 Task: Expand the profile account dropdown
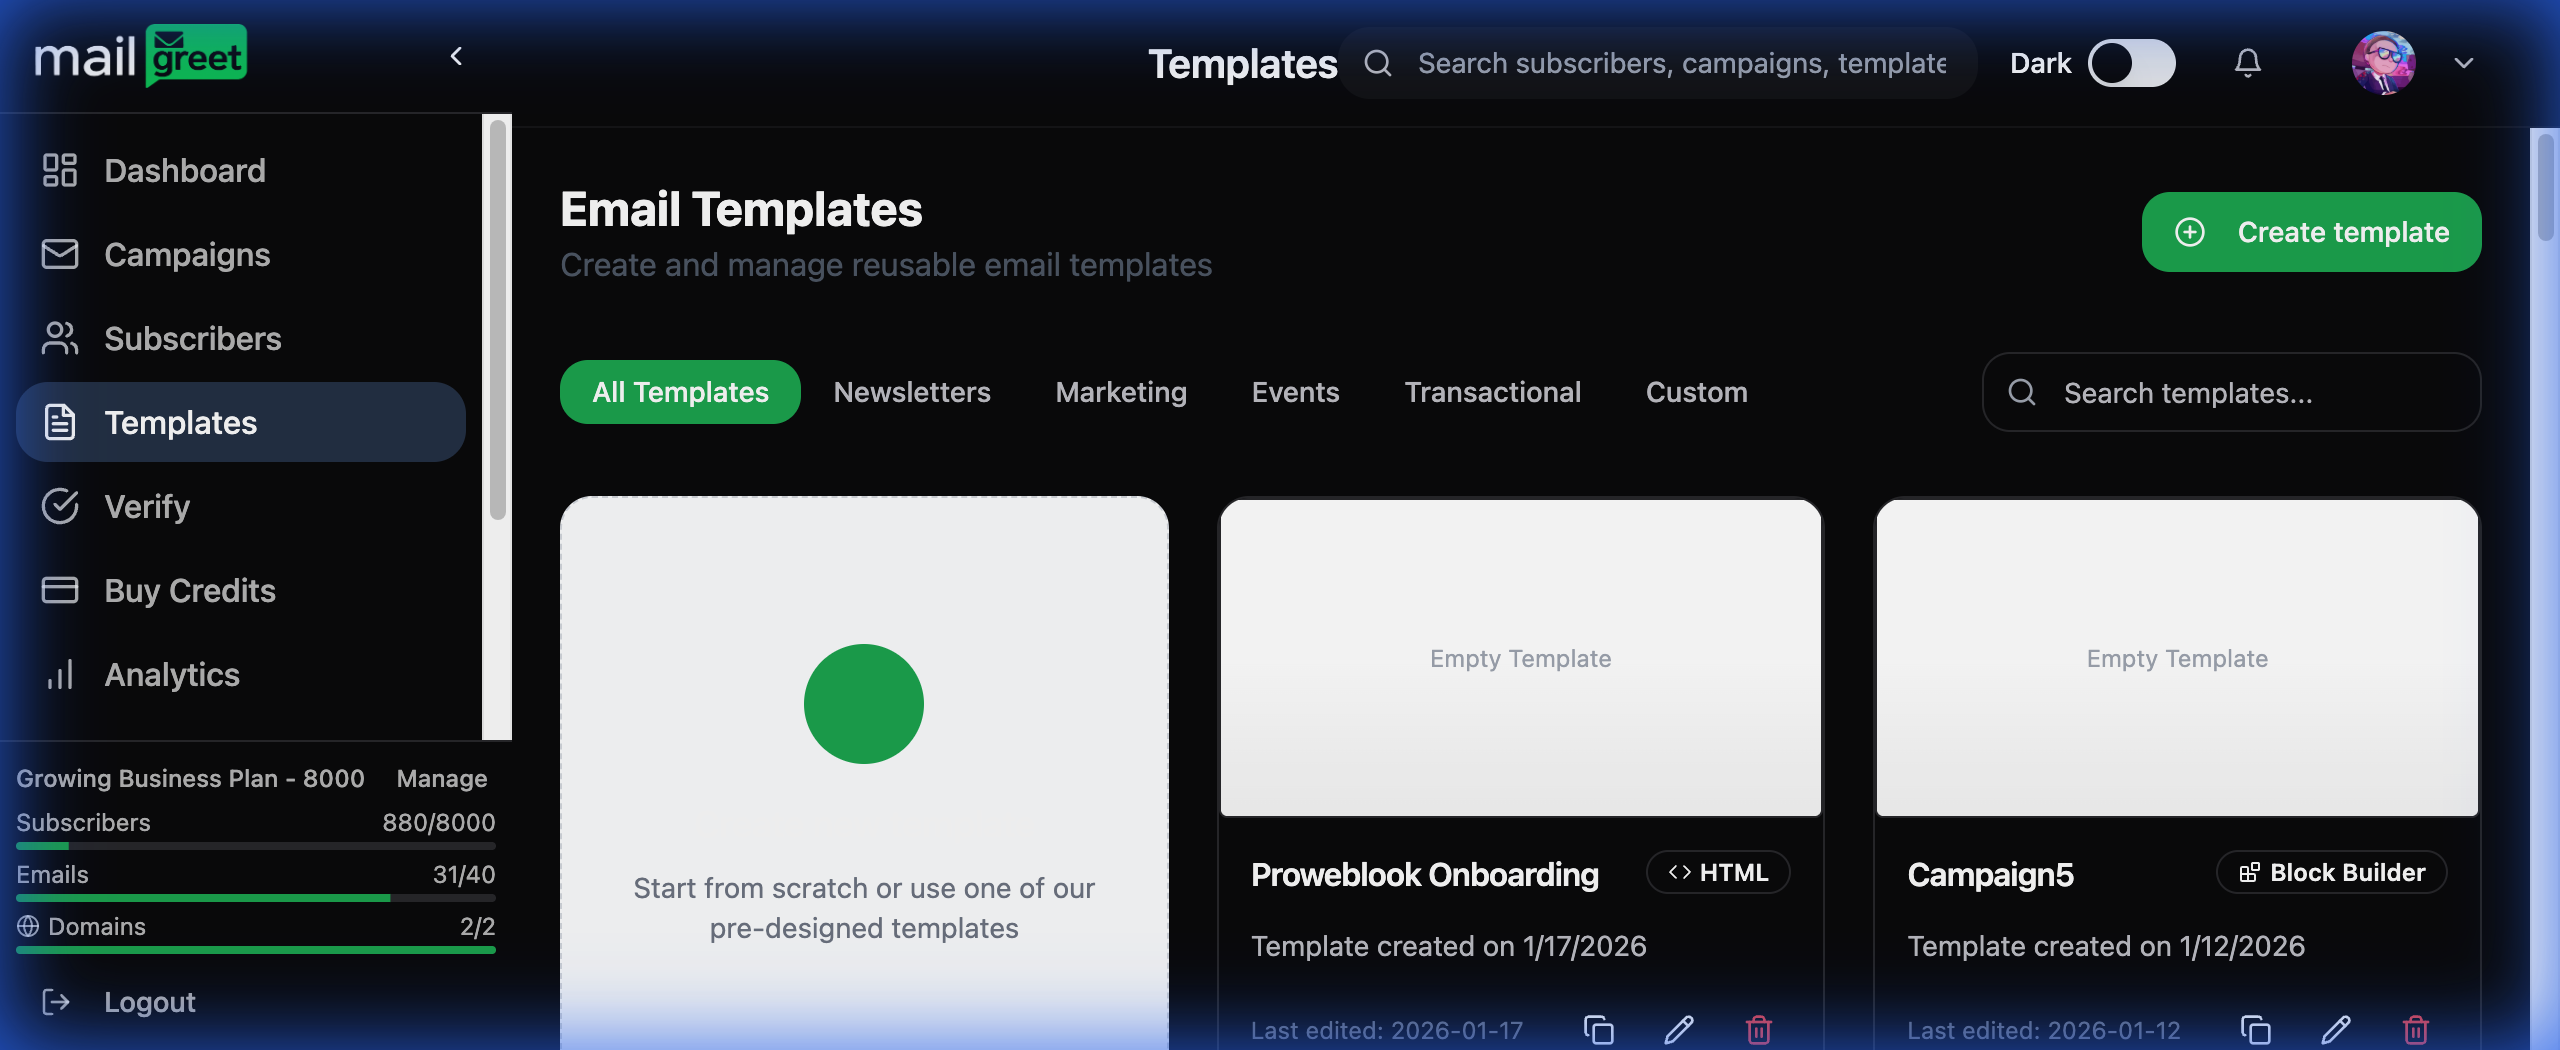(2462, 63)
